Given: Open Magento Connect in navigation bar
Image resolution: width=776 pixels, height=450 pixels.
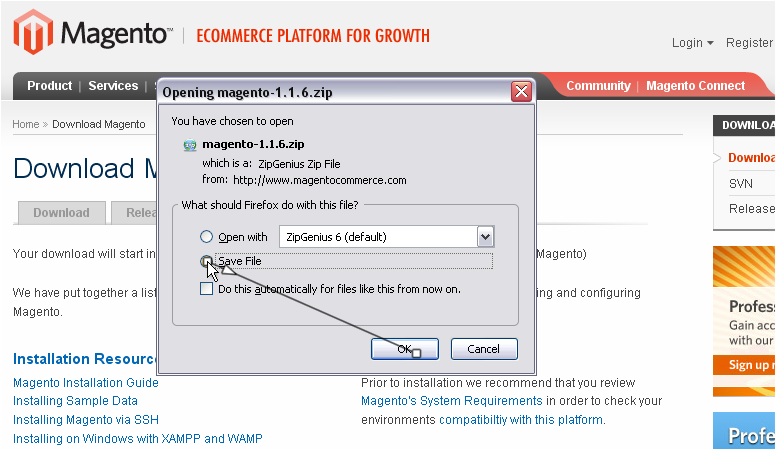Looking at the screenshot, I should click(x=695, y=86).
